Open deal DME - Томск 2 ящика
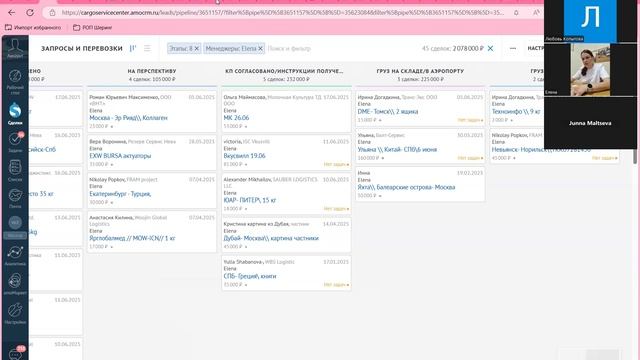640x360 pixels. 388,111
